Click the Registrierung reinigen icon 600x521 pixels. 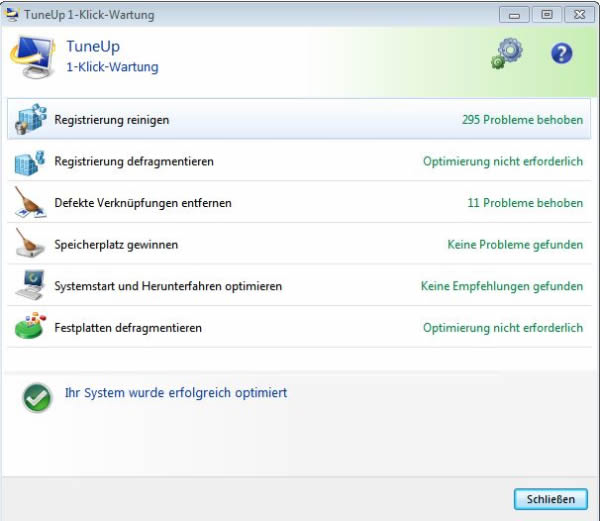pos(31,119)
